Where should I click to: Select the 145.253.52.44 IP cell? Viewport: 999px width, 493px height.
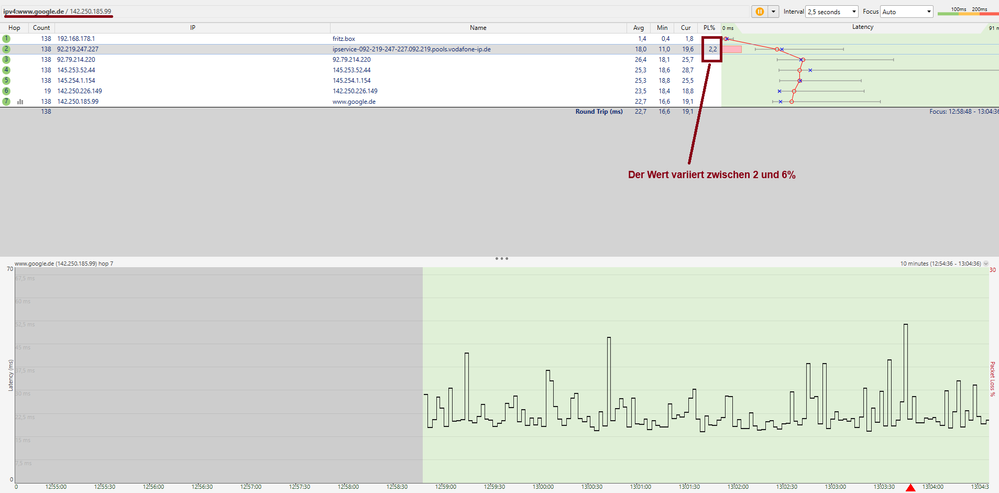[x=76, y=70]
